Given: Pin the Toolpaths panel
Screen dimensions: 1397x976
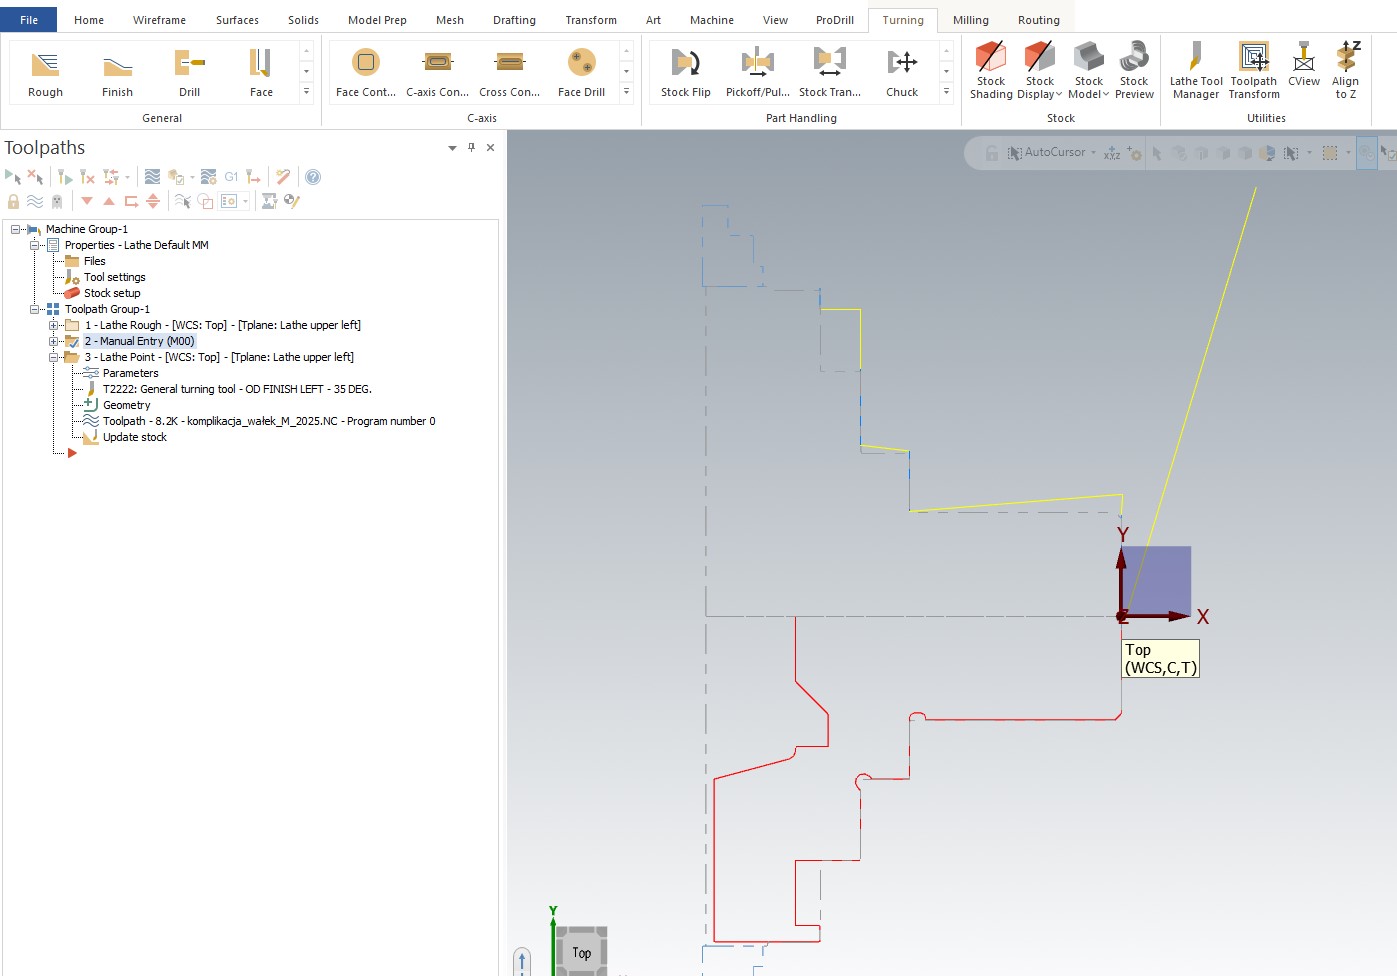Looking at the screenshot, I should 471,147.
